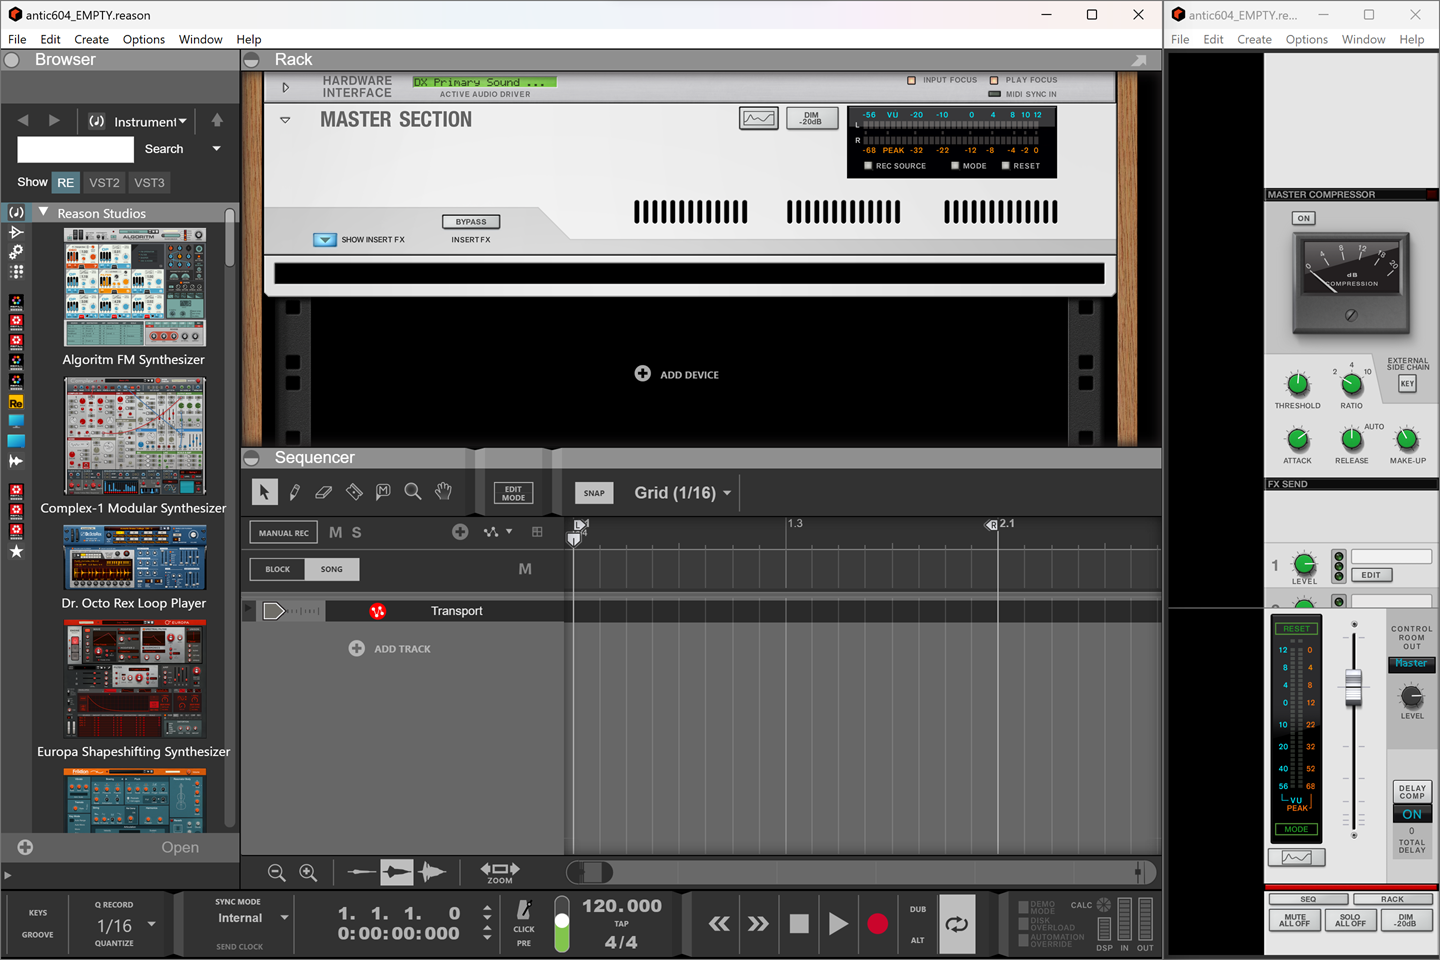Toggle Delay Comp ON button
Viewport: 1440px width, 960px height.
pyautogui.click(x=1412, y=814)
